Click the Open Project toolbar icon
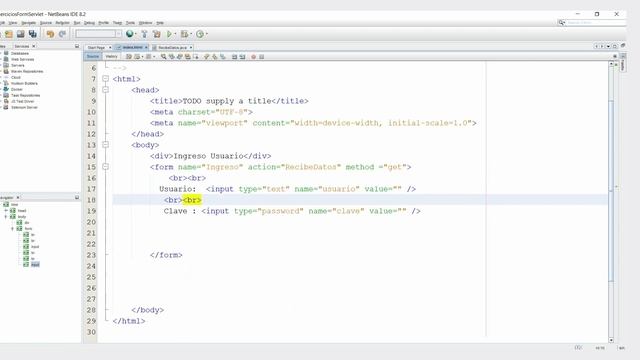Image resolution: width=640 pixels, height=360 pixels. [20, 34]
